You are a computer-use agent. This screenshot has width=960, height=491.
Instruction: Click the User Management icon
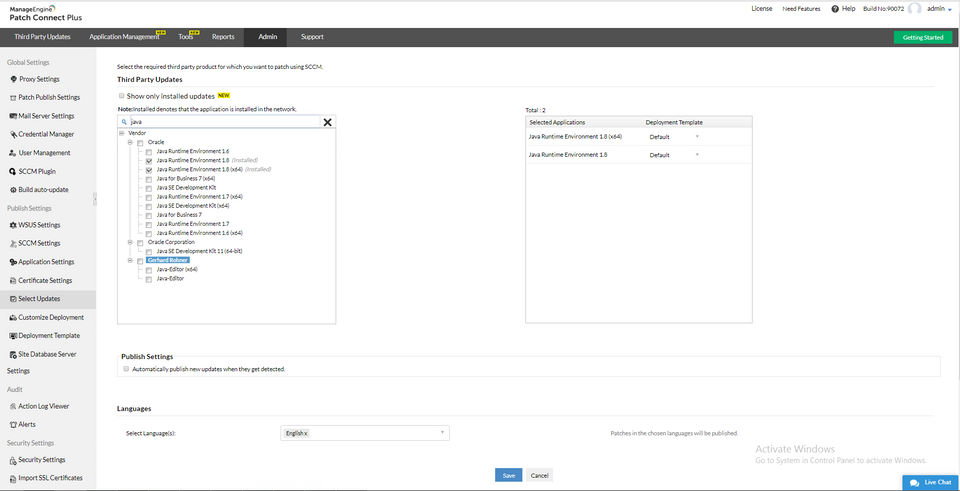pyautogui.click(x=13, y=152)
